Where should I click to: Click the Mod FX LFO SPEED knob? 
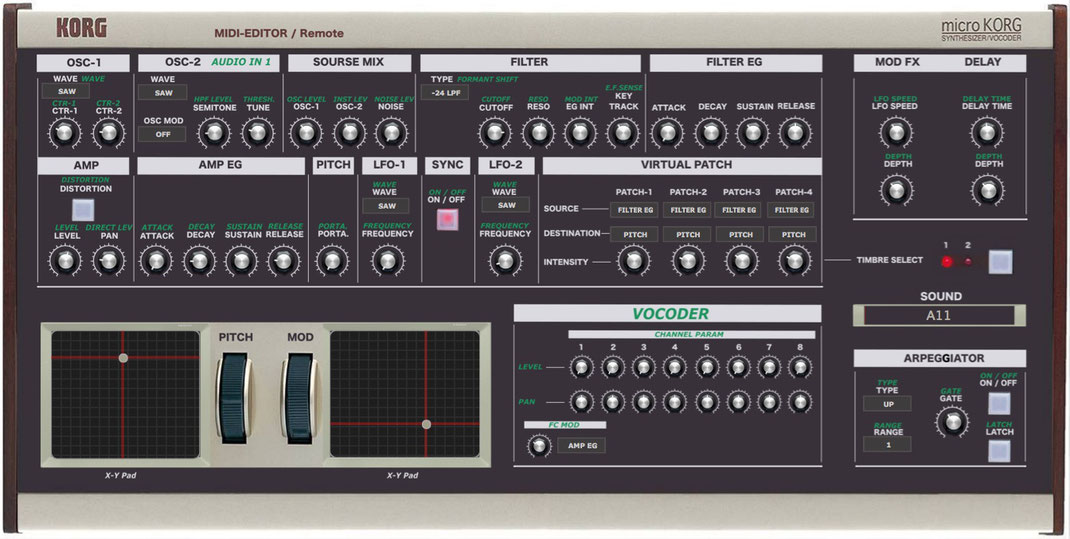896,133
